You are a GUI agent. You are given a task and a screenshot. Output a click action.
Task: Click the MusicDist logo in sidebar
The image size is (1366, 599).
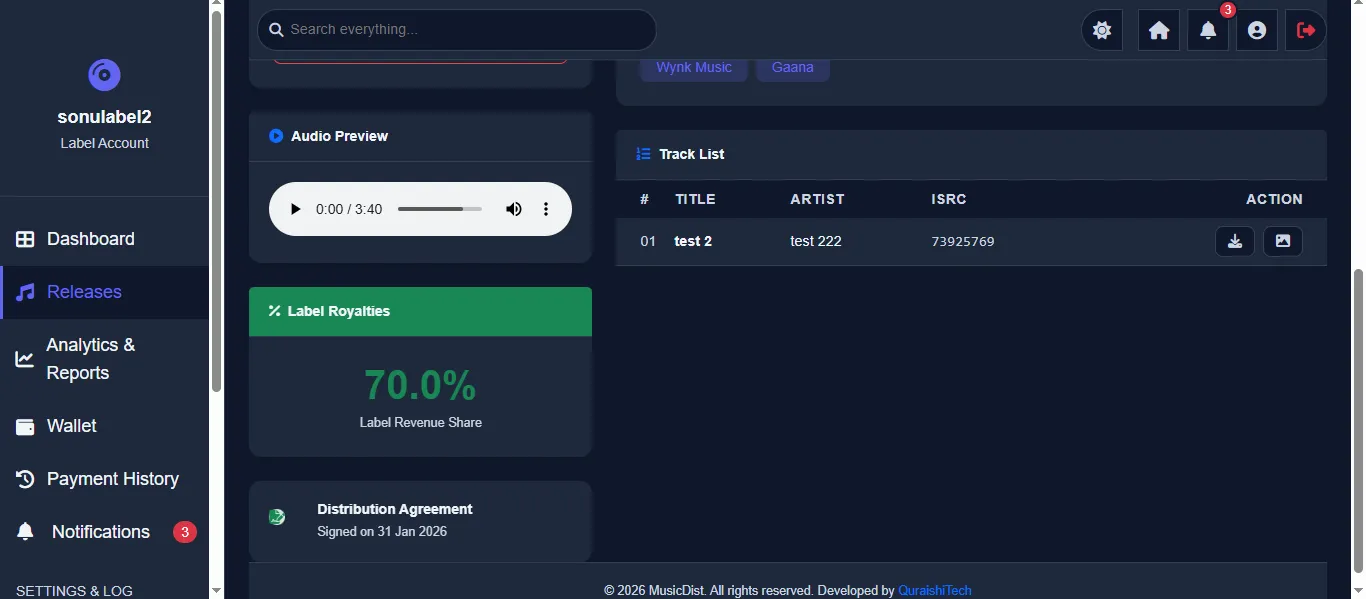pos(104,75)
